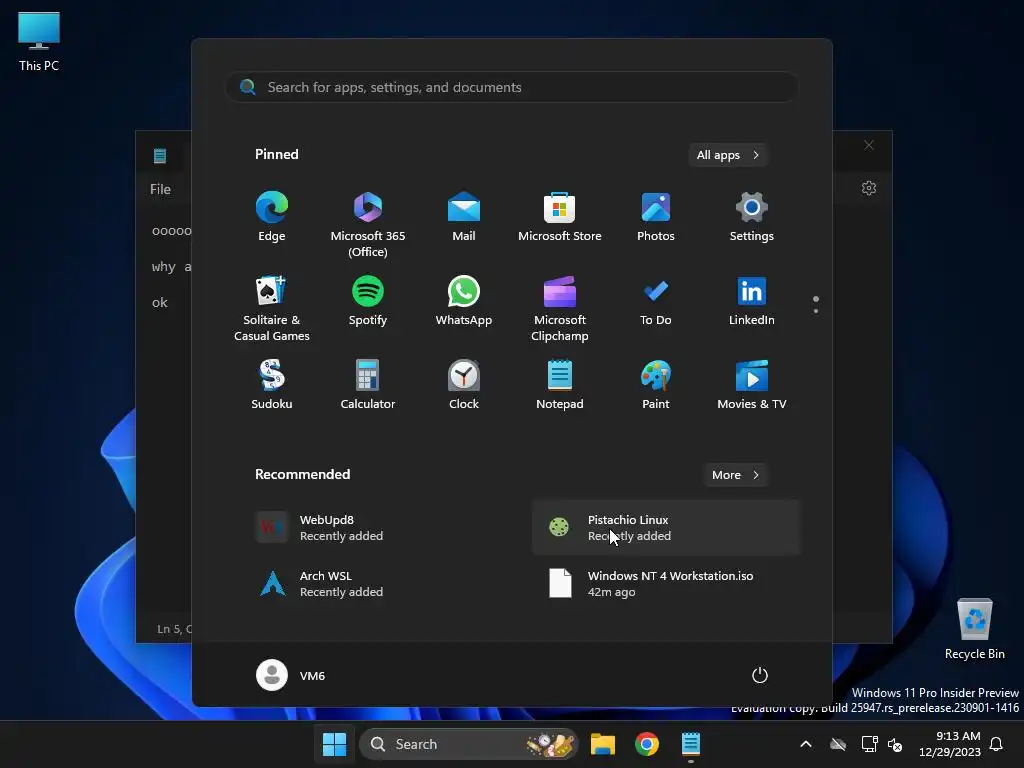This screenshot has height=768, width=1024.
Task: Open Microsoft Clipchamp
Action: [560, 308]
